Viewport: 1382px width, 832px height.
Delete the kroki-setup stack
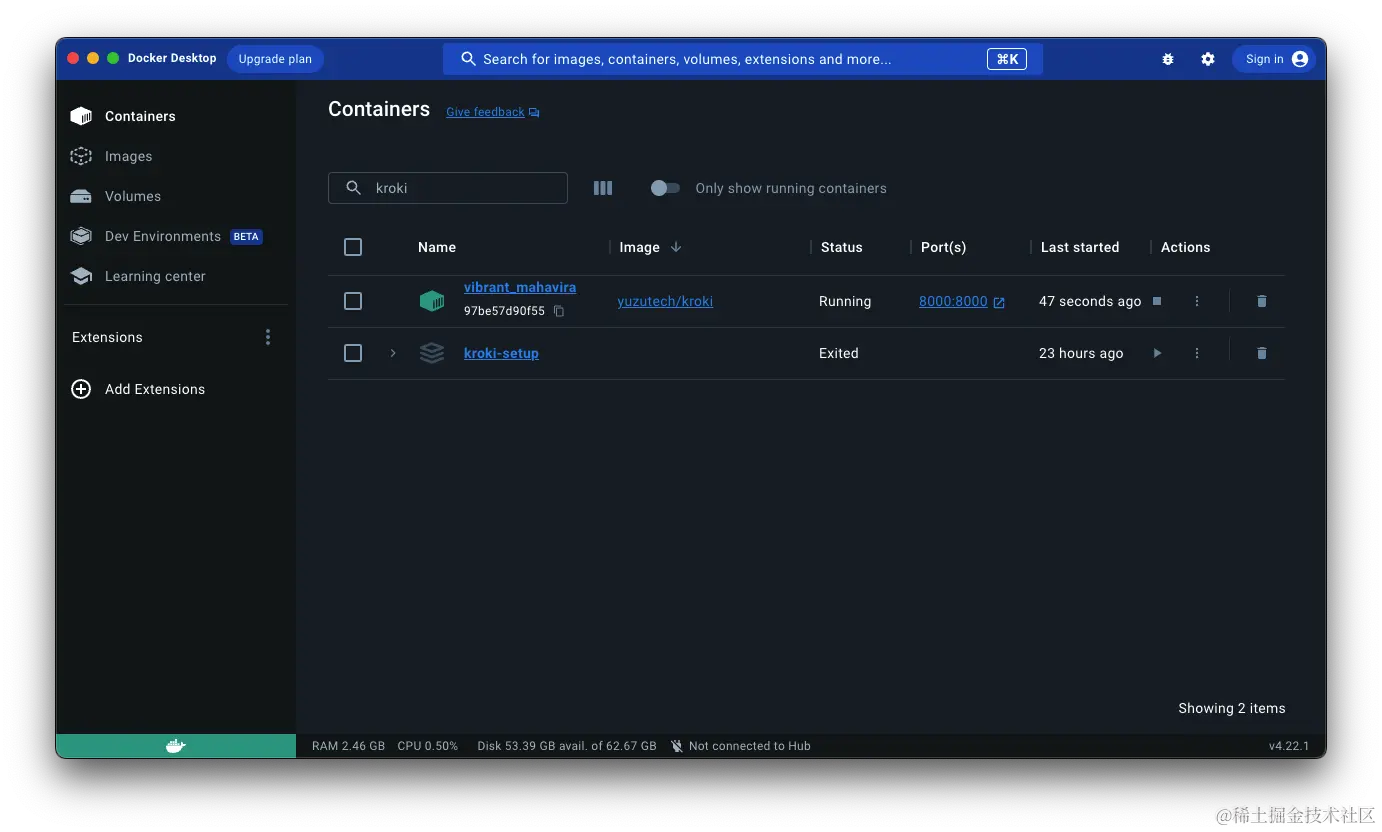(x=1262, y=353)
